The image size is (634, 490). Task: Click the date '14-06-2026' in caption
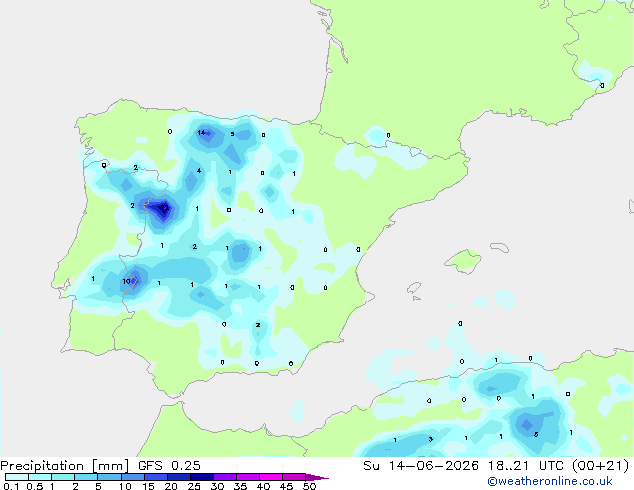[434, 466]
